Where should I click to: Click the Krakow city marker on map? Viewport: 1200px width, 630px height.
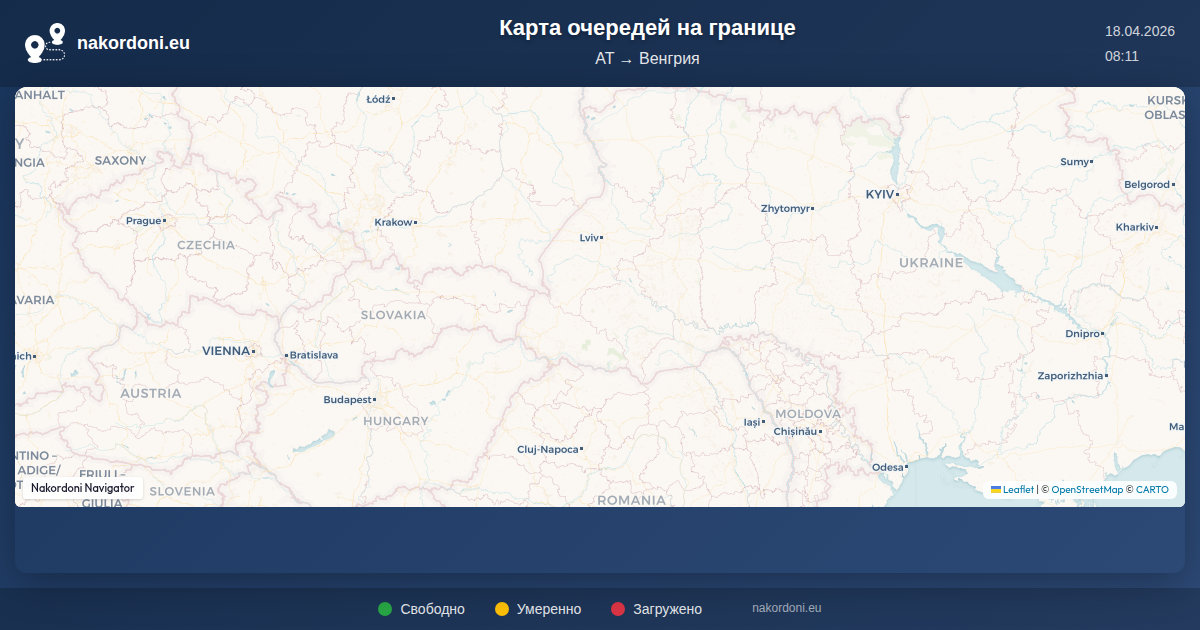(415, 222)
